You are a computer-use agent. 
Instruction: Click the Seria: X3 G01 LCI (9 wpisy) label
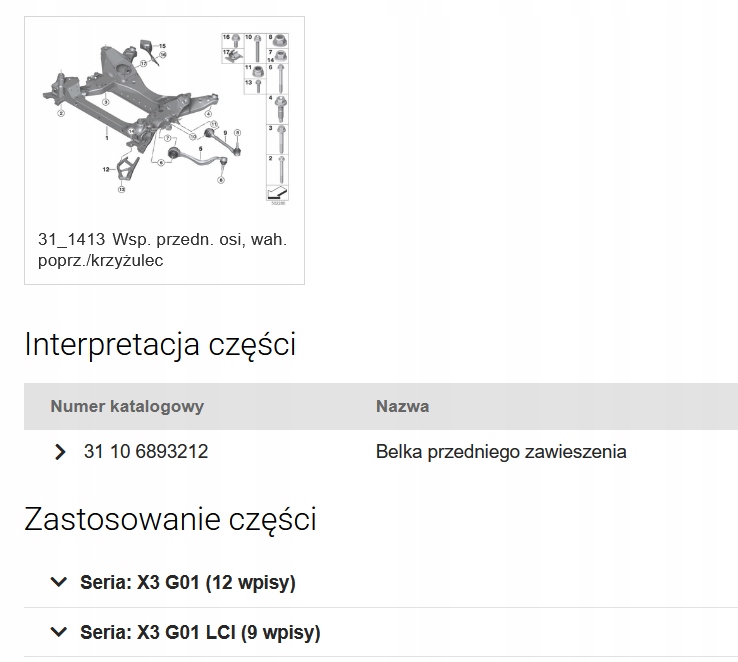tap(200, 633)
